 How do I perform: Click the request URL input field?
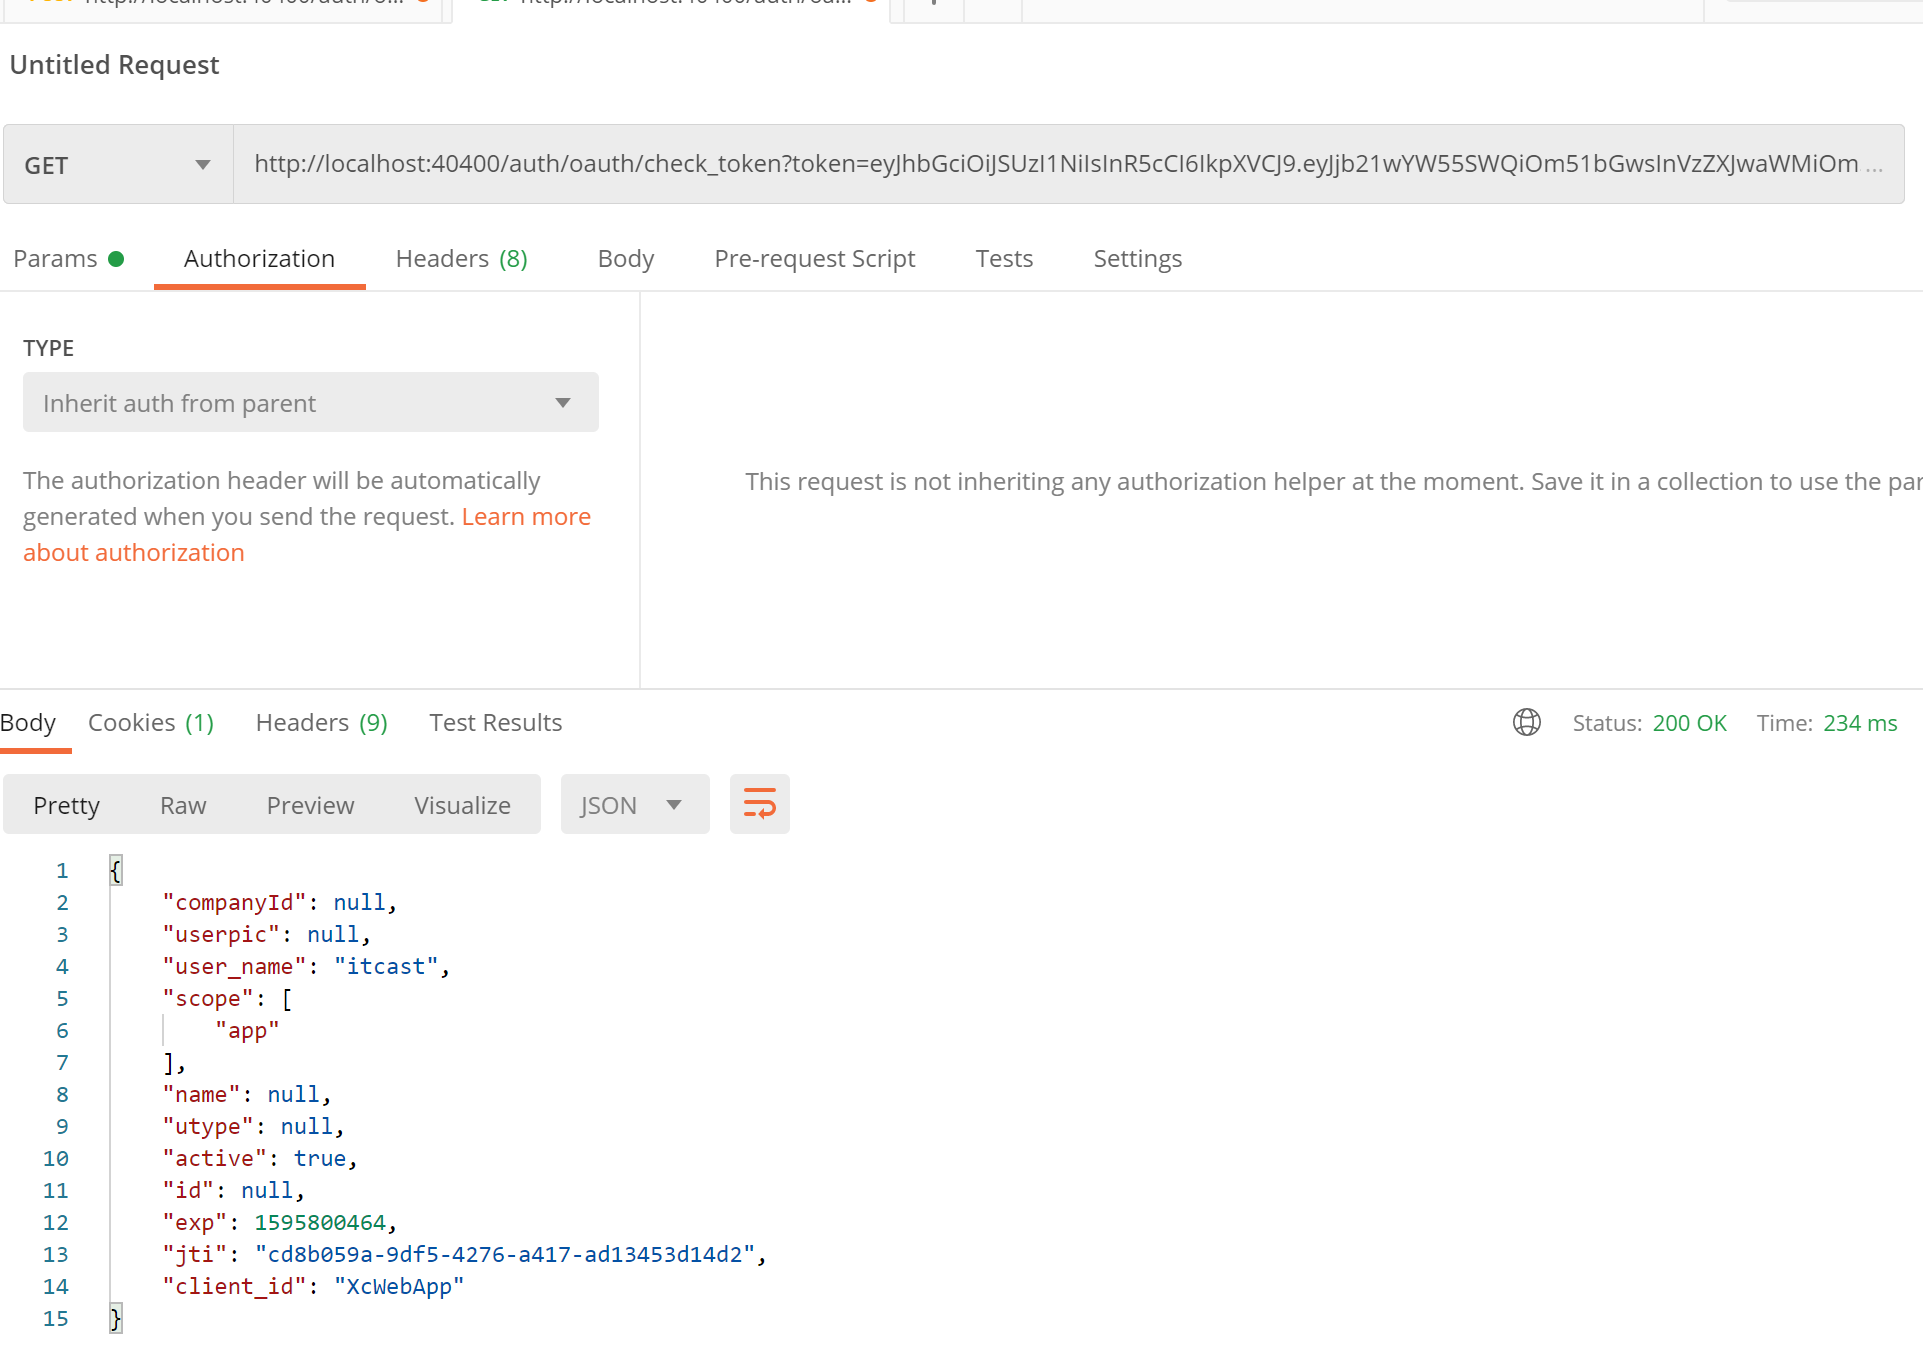click(1068, 165)
